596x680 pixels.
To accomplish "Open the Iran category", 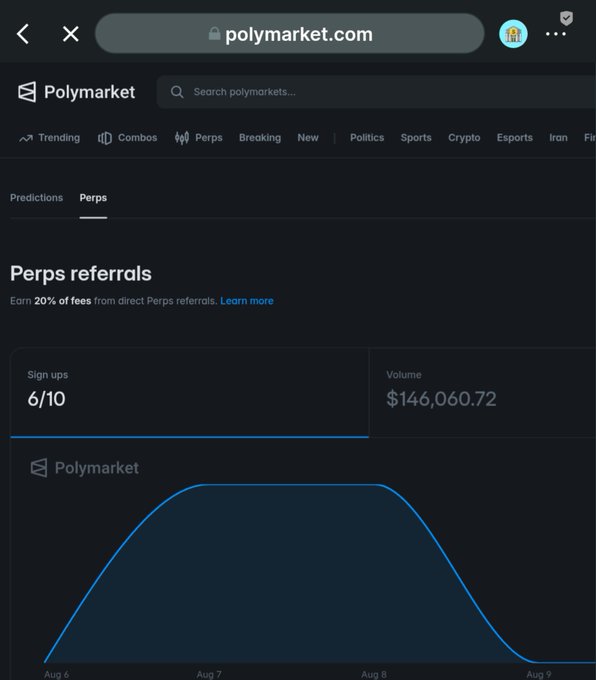I will click(x=558, y=138).
